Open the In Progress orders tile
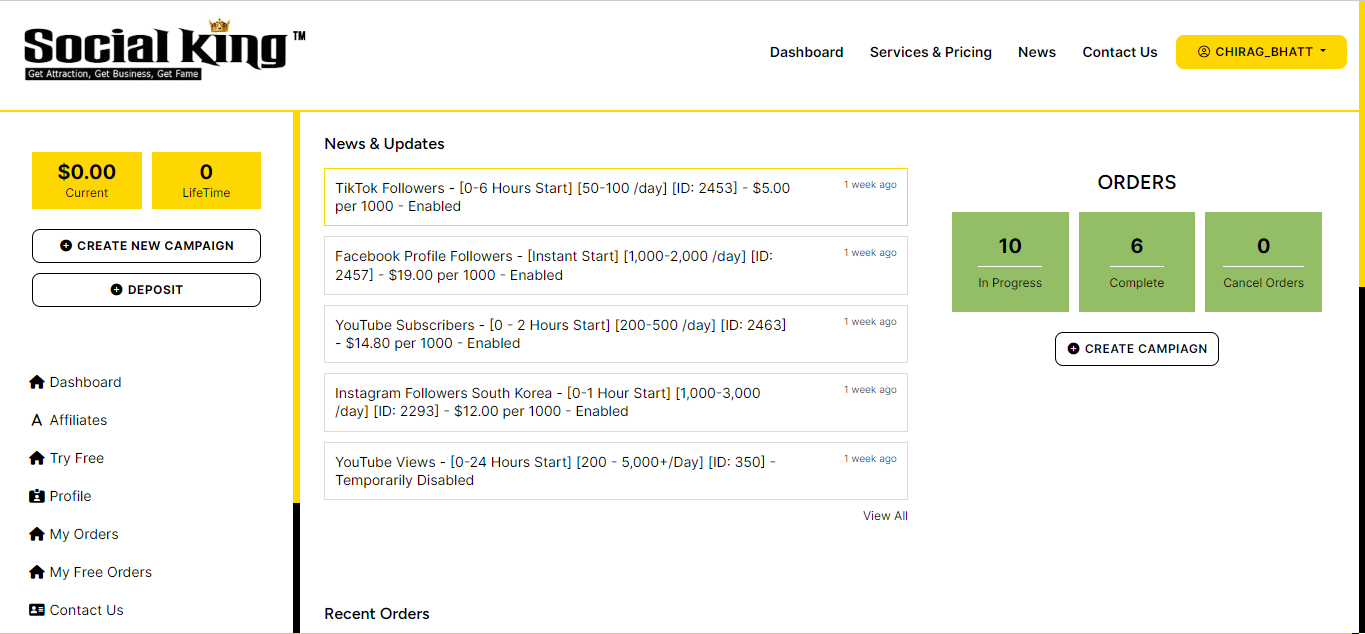Image resolution: width=1365 pixels, height=634 pixels. click(x=1010, y=262)
